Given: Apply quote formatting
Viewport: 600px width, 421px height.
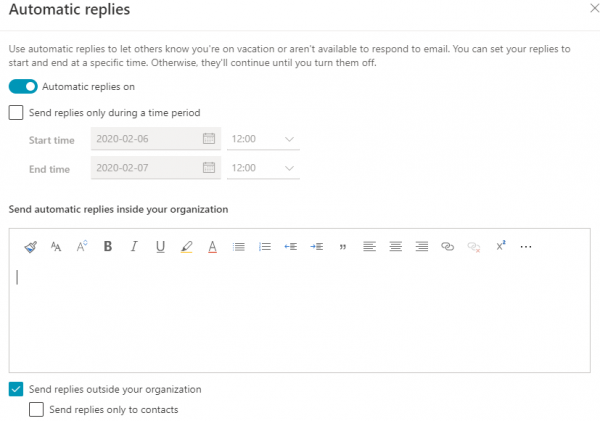Looking at the screenshot, I should (x=343, y=246).
